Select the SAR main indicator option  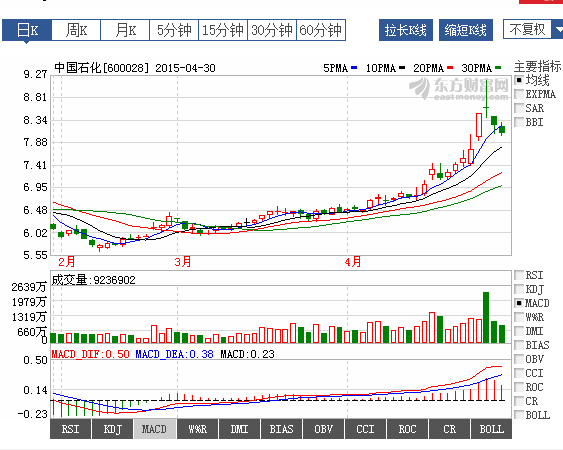click(x=529, y=108)
